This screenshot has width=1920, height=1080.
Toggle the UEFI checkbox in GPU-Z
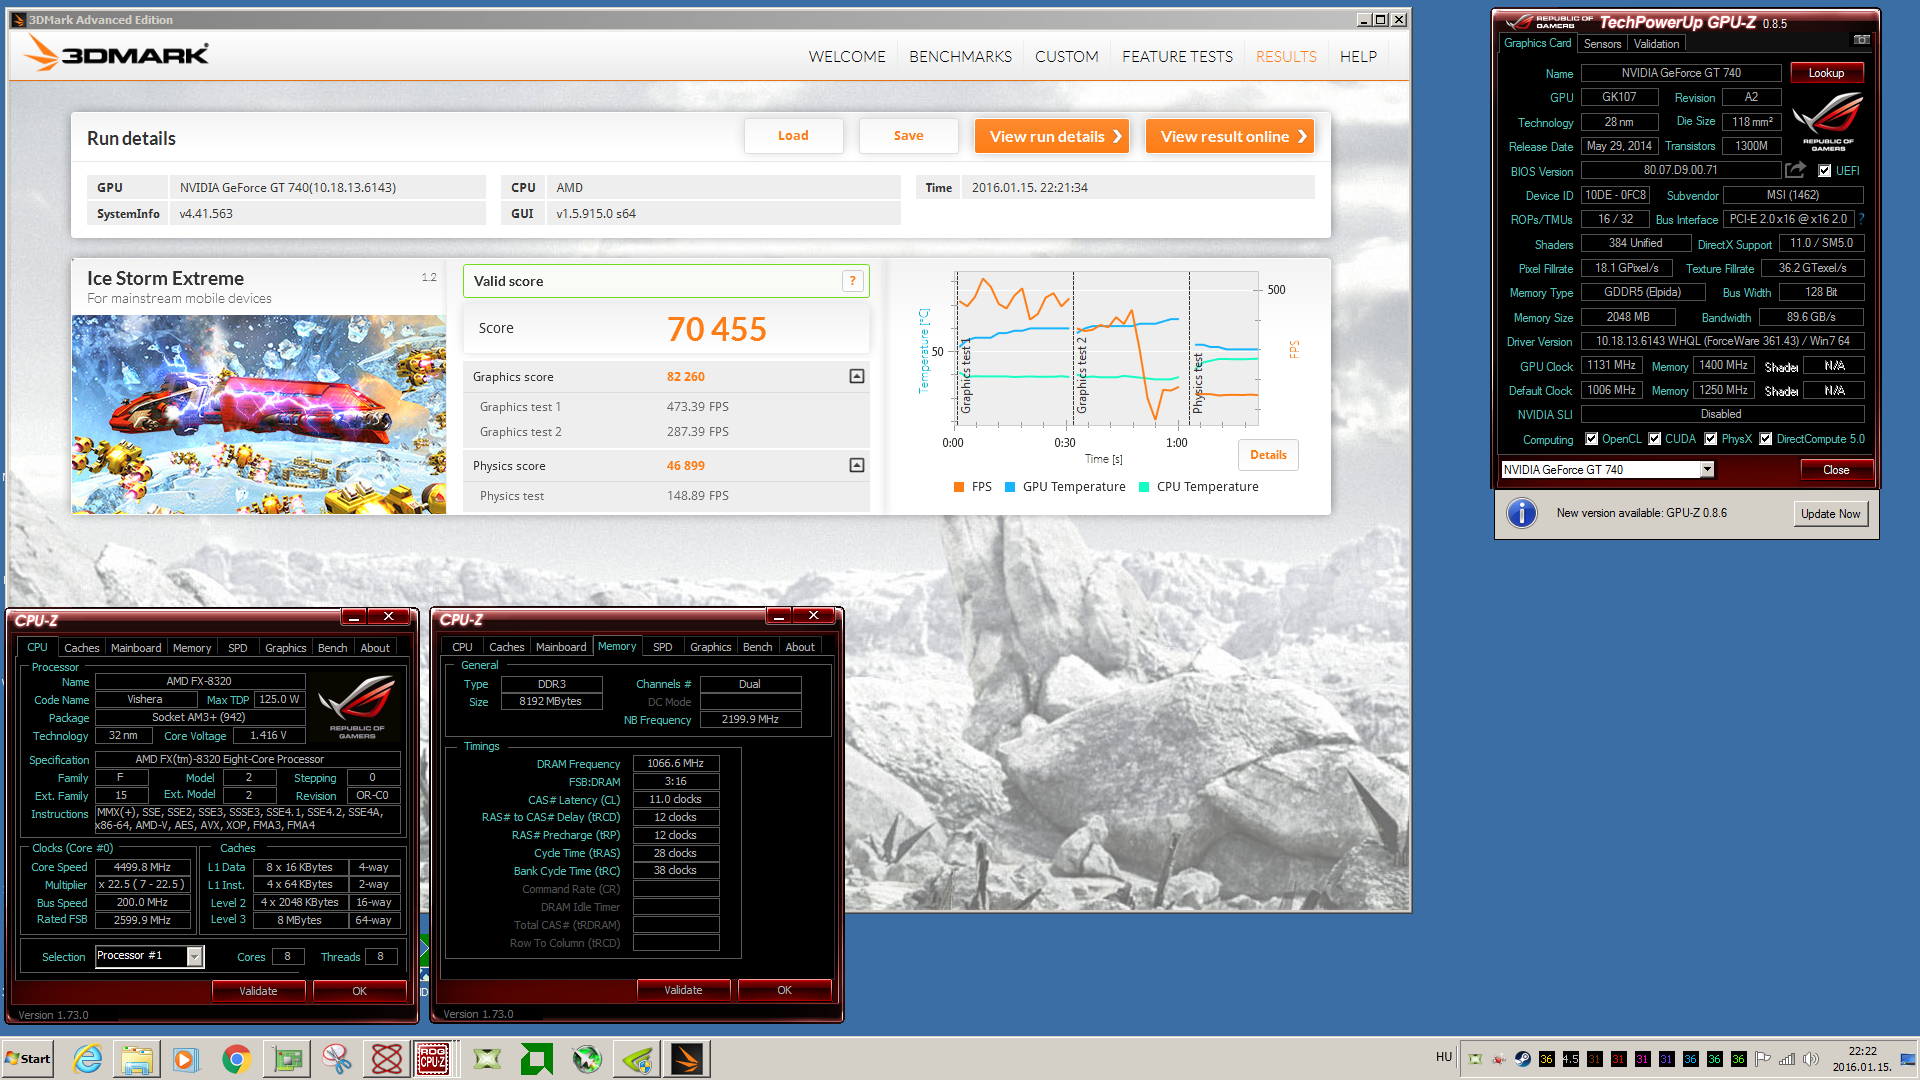(1825, 171)
